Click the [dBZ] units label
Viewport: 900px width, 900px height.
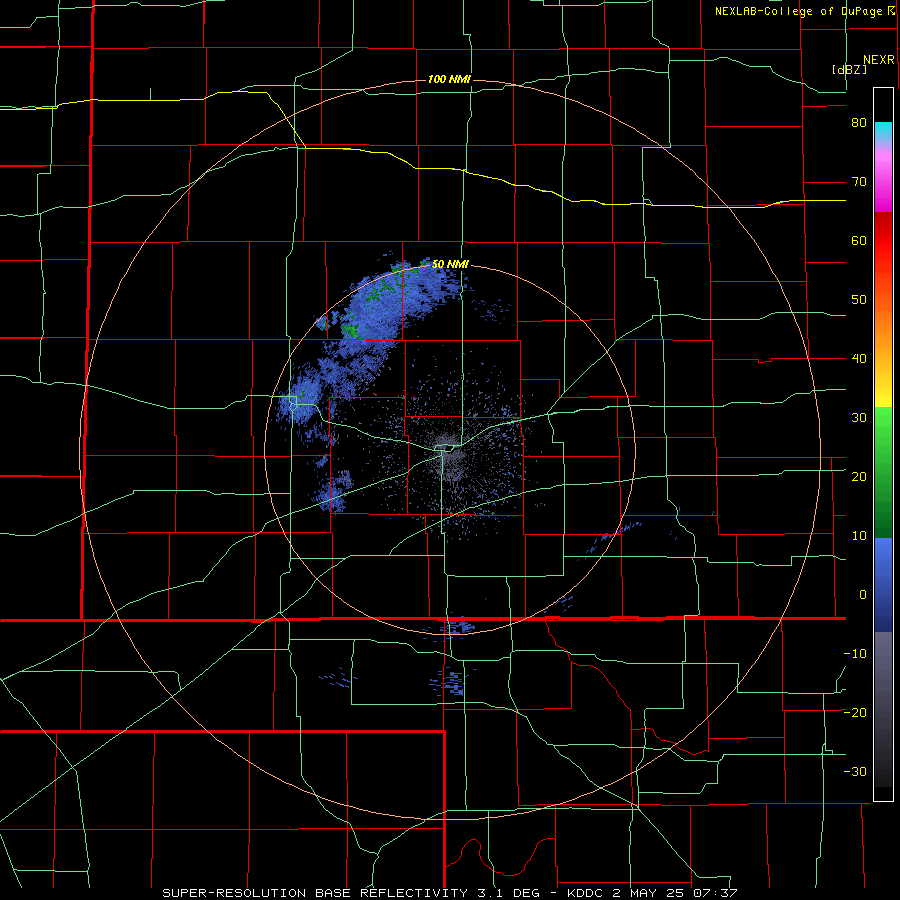(849, 69)
